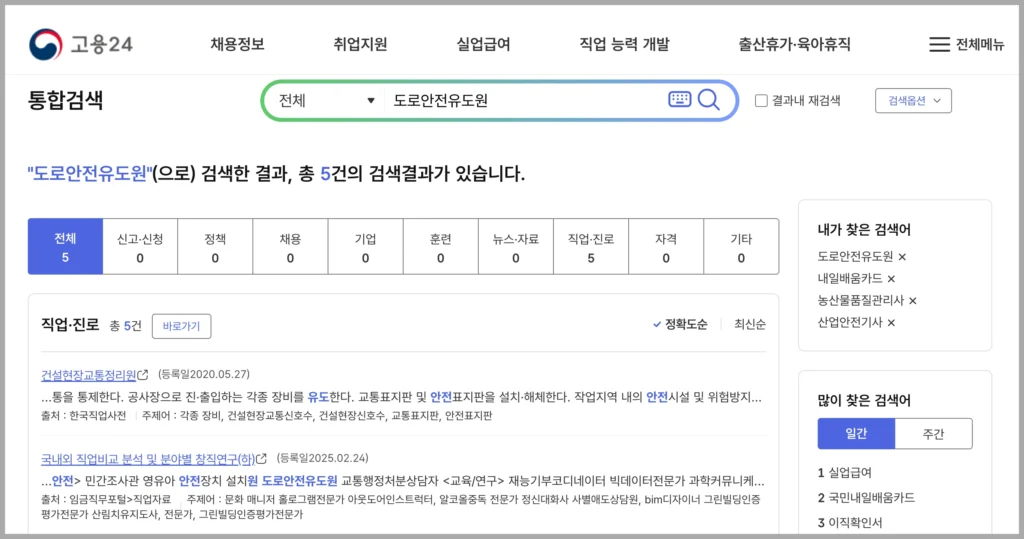Open the 전체메뉴 hamburger menu icon
The height and width of the screenshot is (539, 1024).
click(939, 44)
